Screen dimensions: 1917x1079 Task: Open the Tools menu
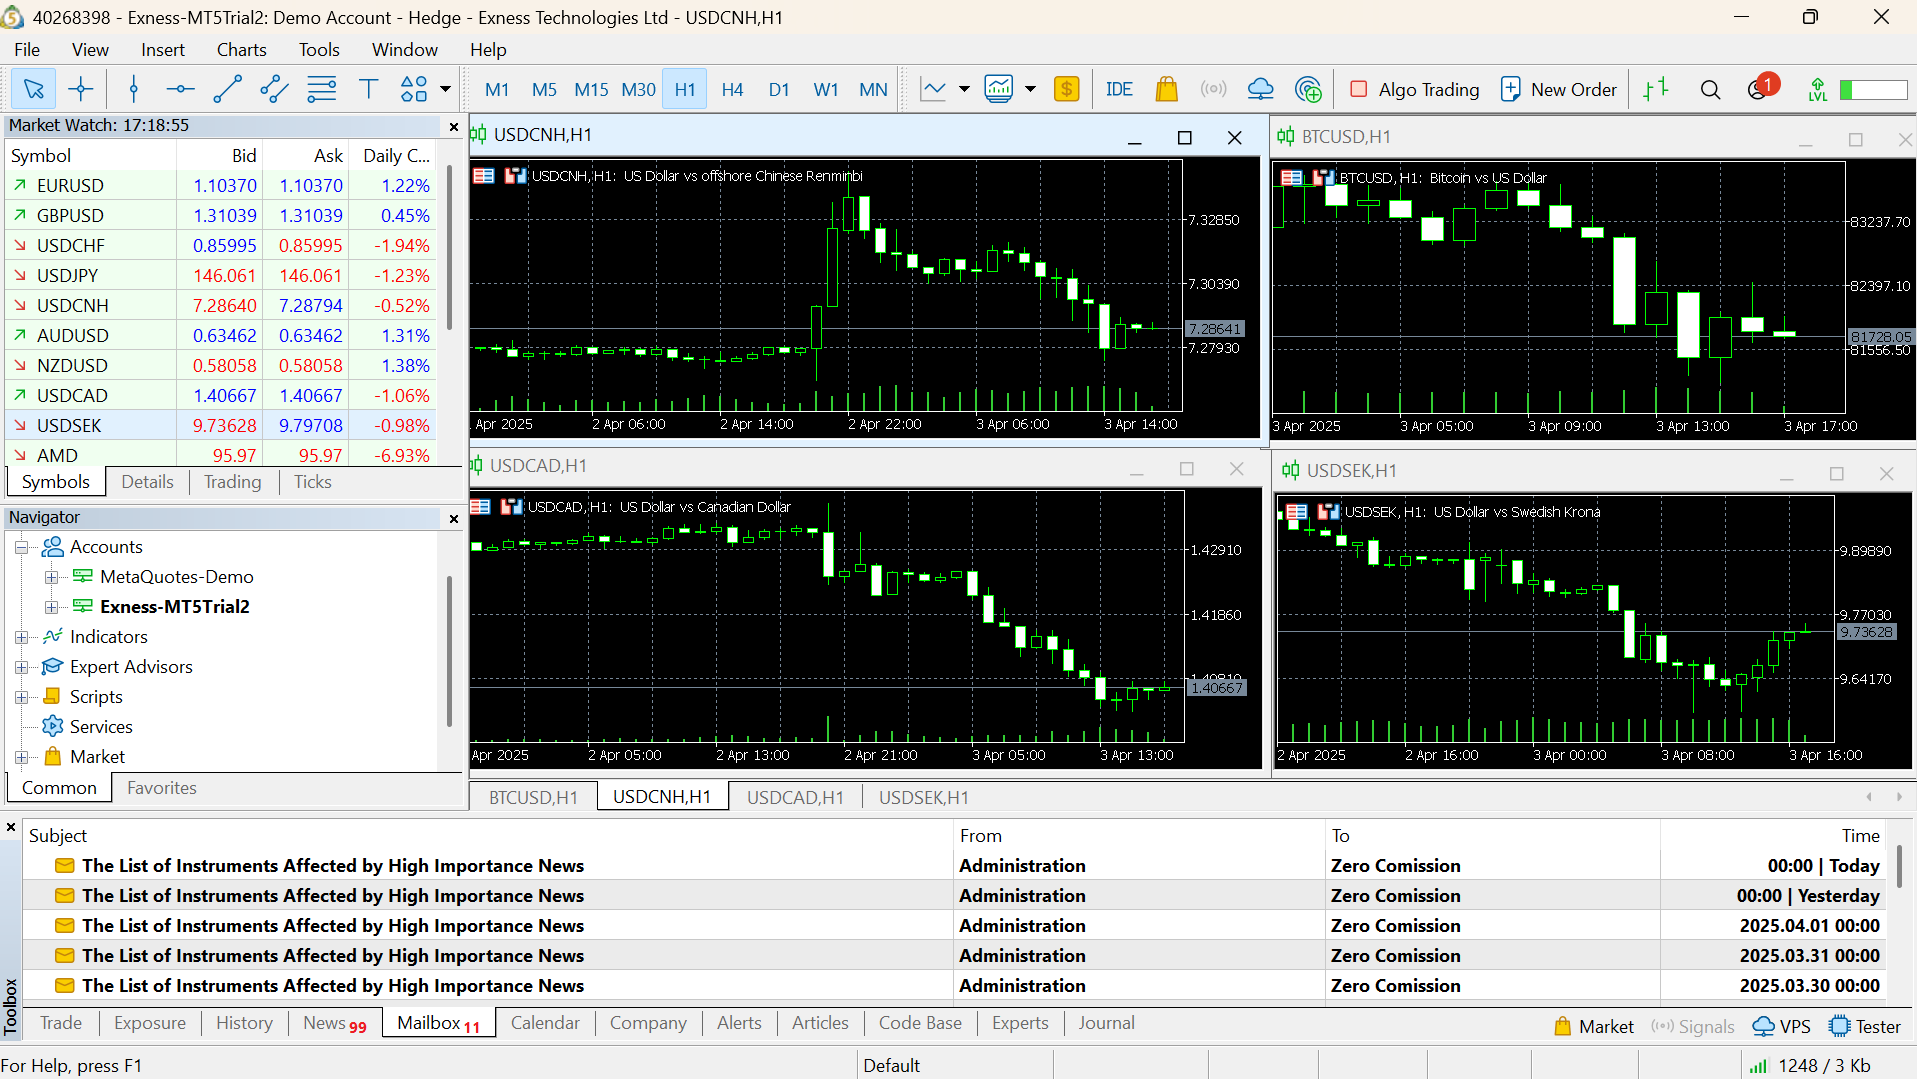(x=319, y=49)
